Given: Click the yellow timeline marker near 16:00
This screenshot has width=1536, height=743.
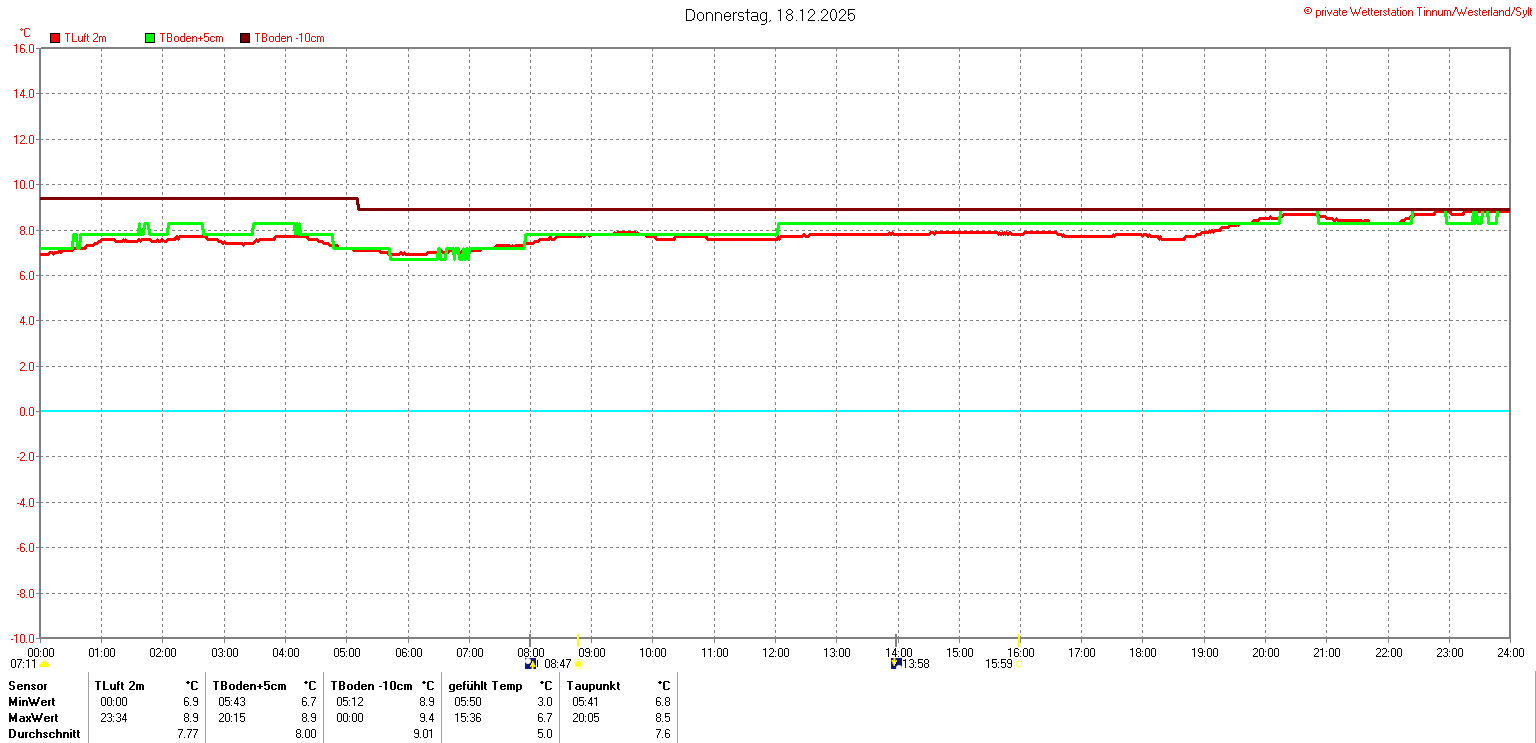Looking at the screenshot, I should coord(1018,640).
